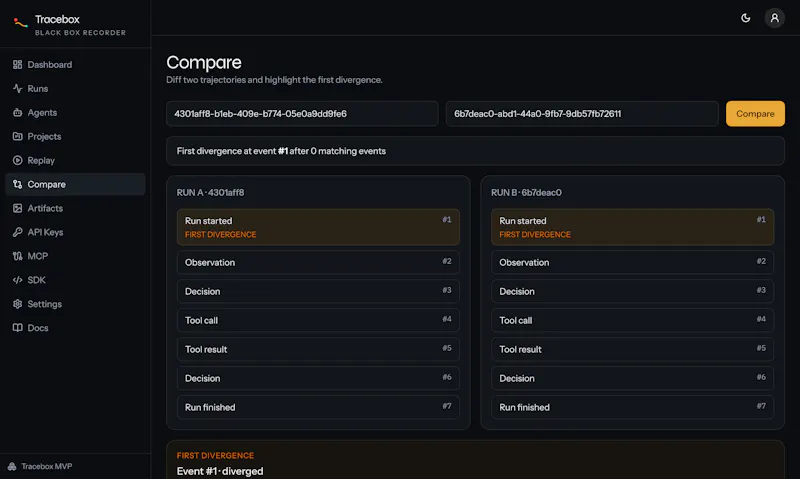Screen dimensions: 800x479
Task: Click the 'Diff two trajectories' subtitle text
Action: click(x=274, y=80)
